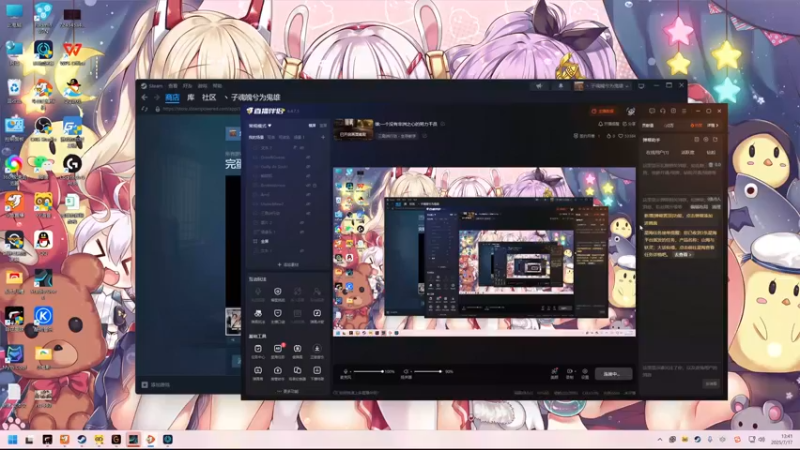Viewport: 800px width, 450px height.
Task: Open the hamburger menu in companion title bar
Action: (x=684, y=111)
